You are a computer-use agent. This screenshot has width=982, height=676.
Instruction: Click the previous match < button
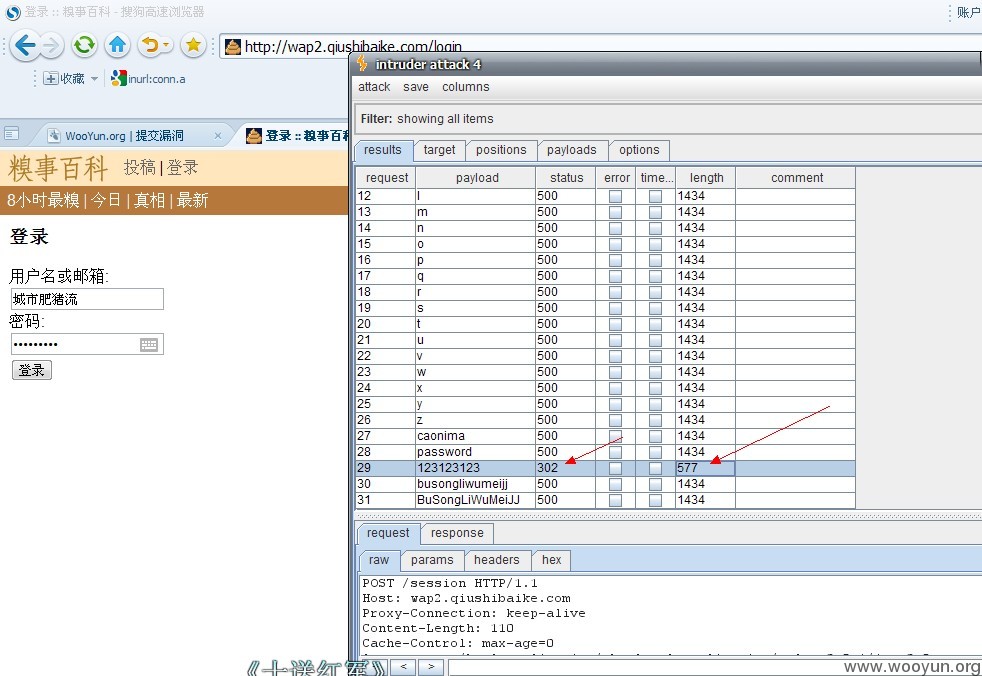pyautogui.click(x=403, y=667)
